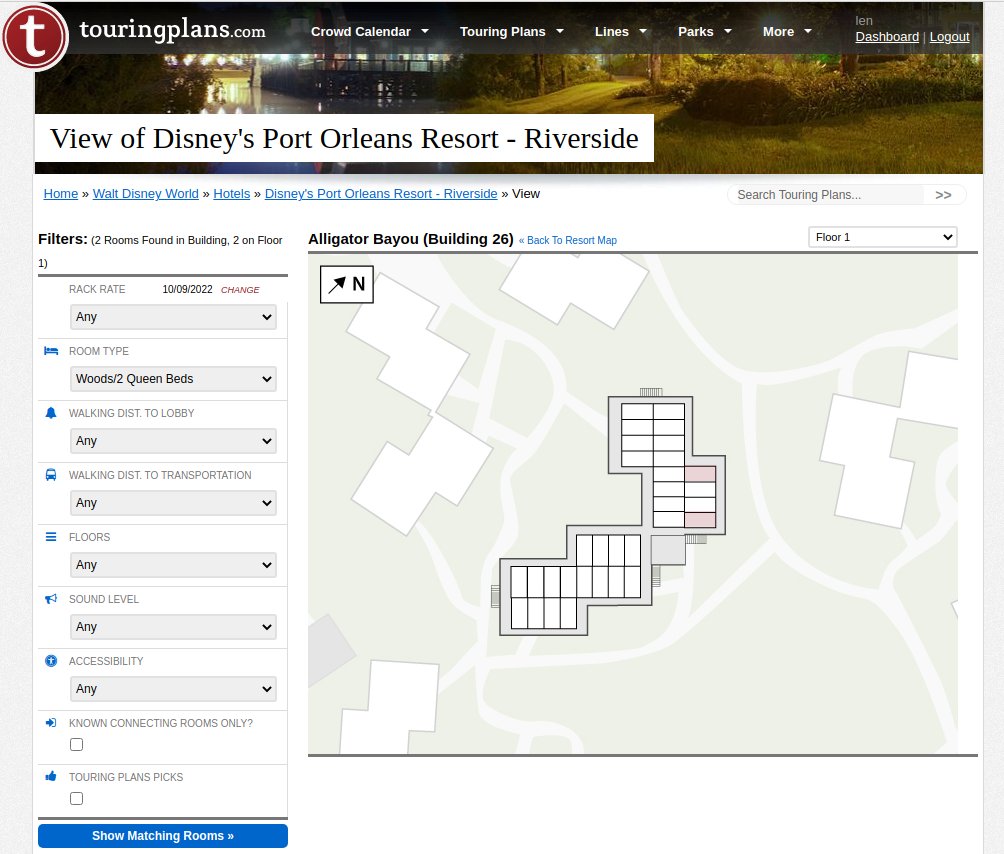Click the thumbs-up Touring Plans Picks icon
Image resolution: width=1004 pixels, height=854 pixels.
pos(51,777)
